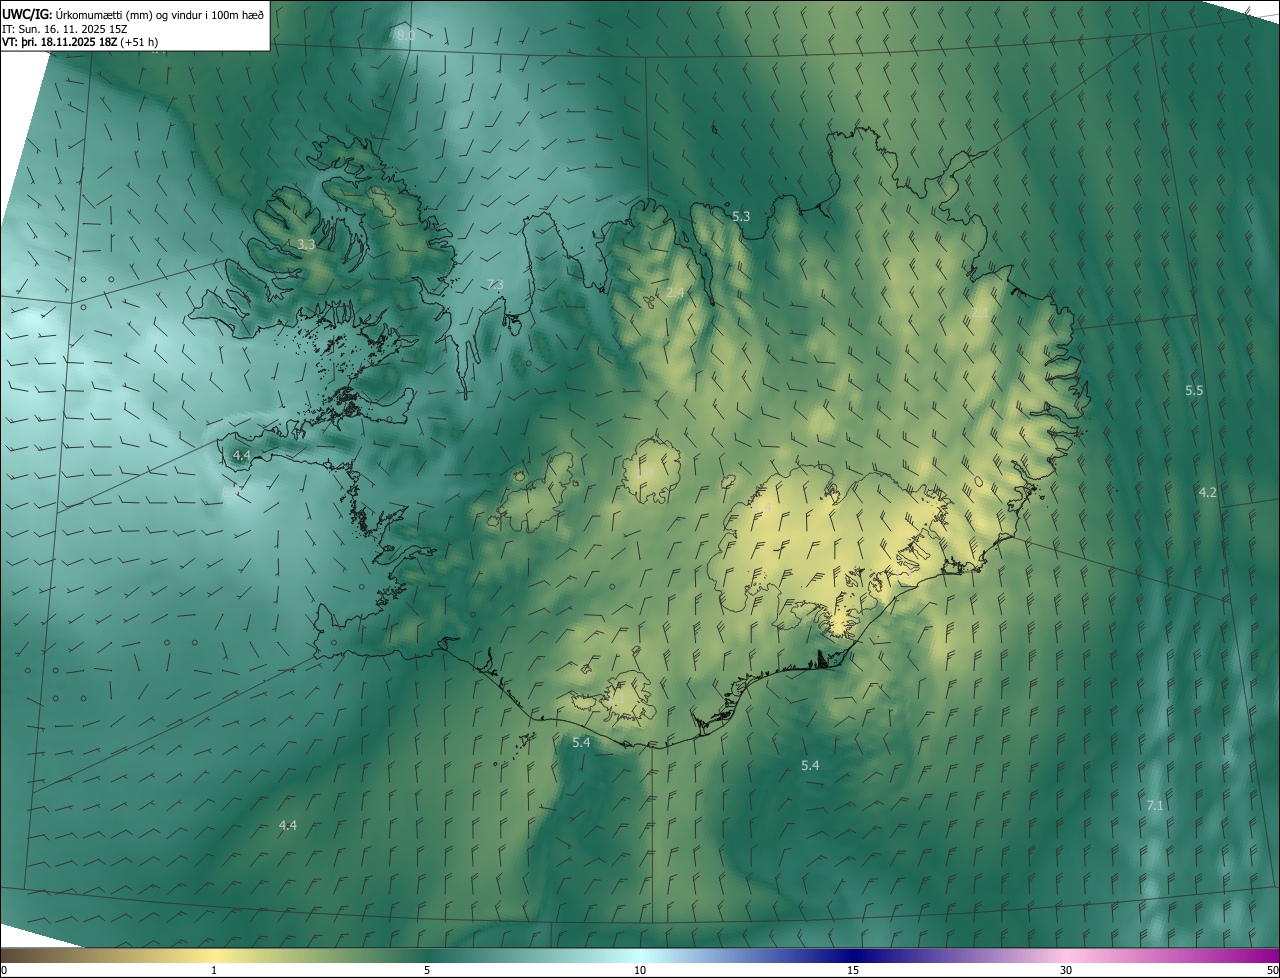
Task: Click the 7.3 value label
Action: click(x=494, y=285)
